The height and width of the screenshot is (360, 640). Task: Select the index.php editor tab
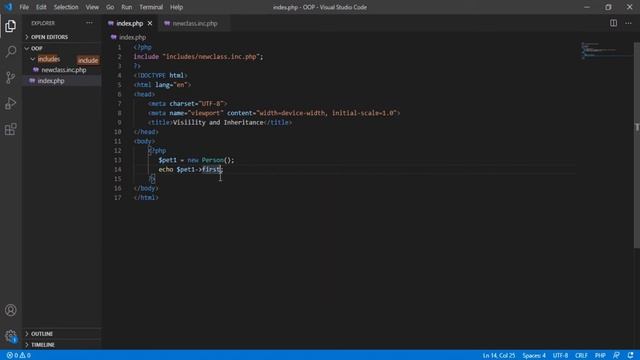(129, 23)
